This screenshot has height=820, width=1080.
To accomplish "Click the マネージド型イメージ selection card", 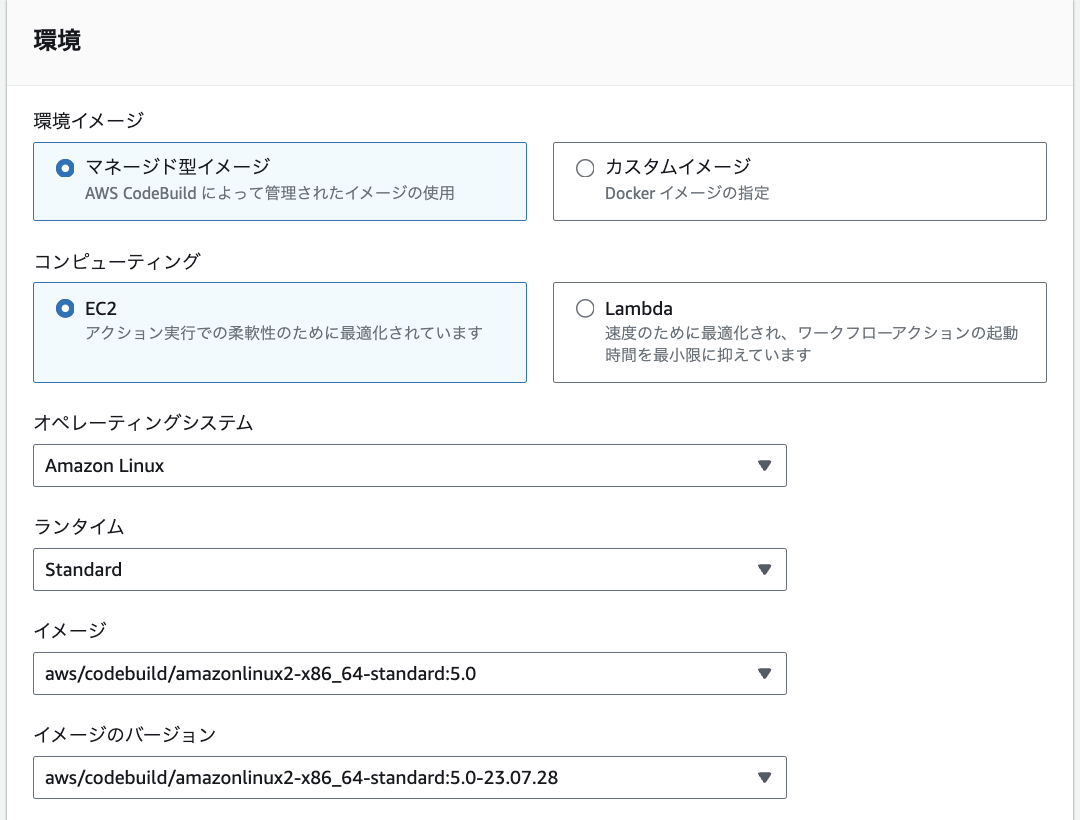I will pos(280,181).
